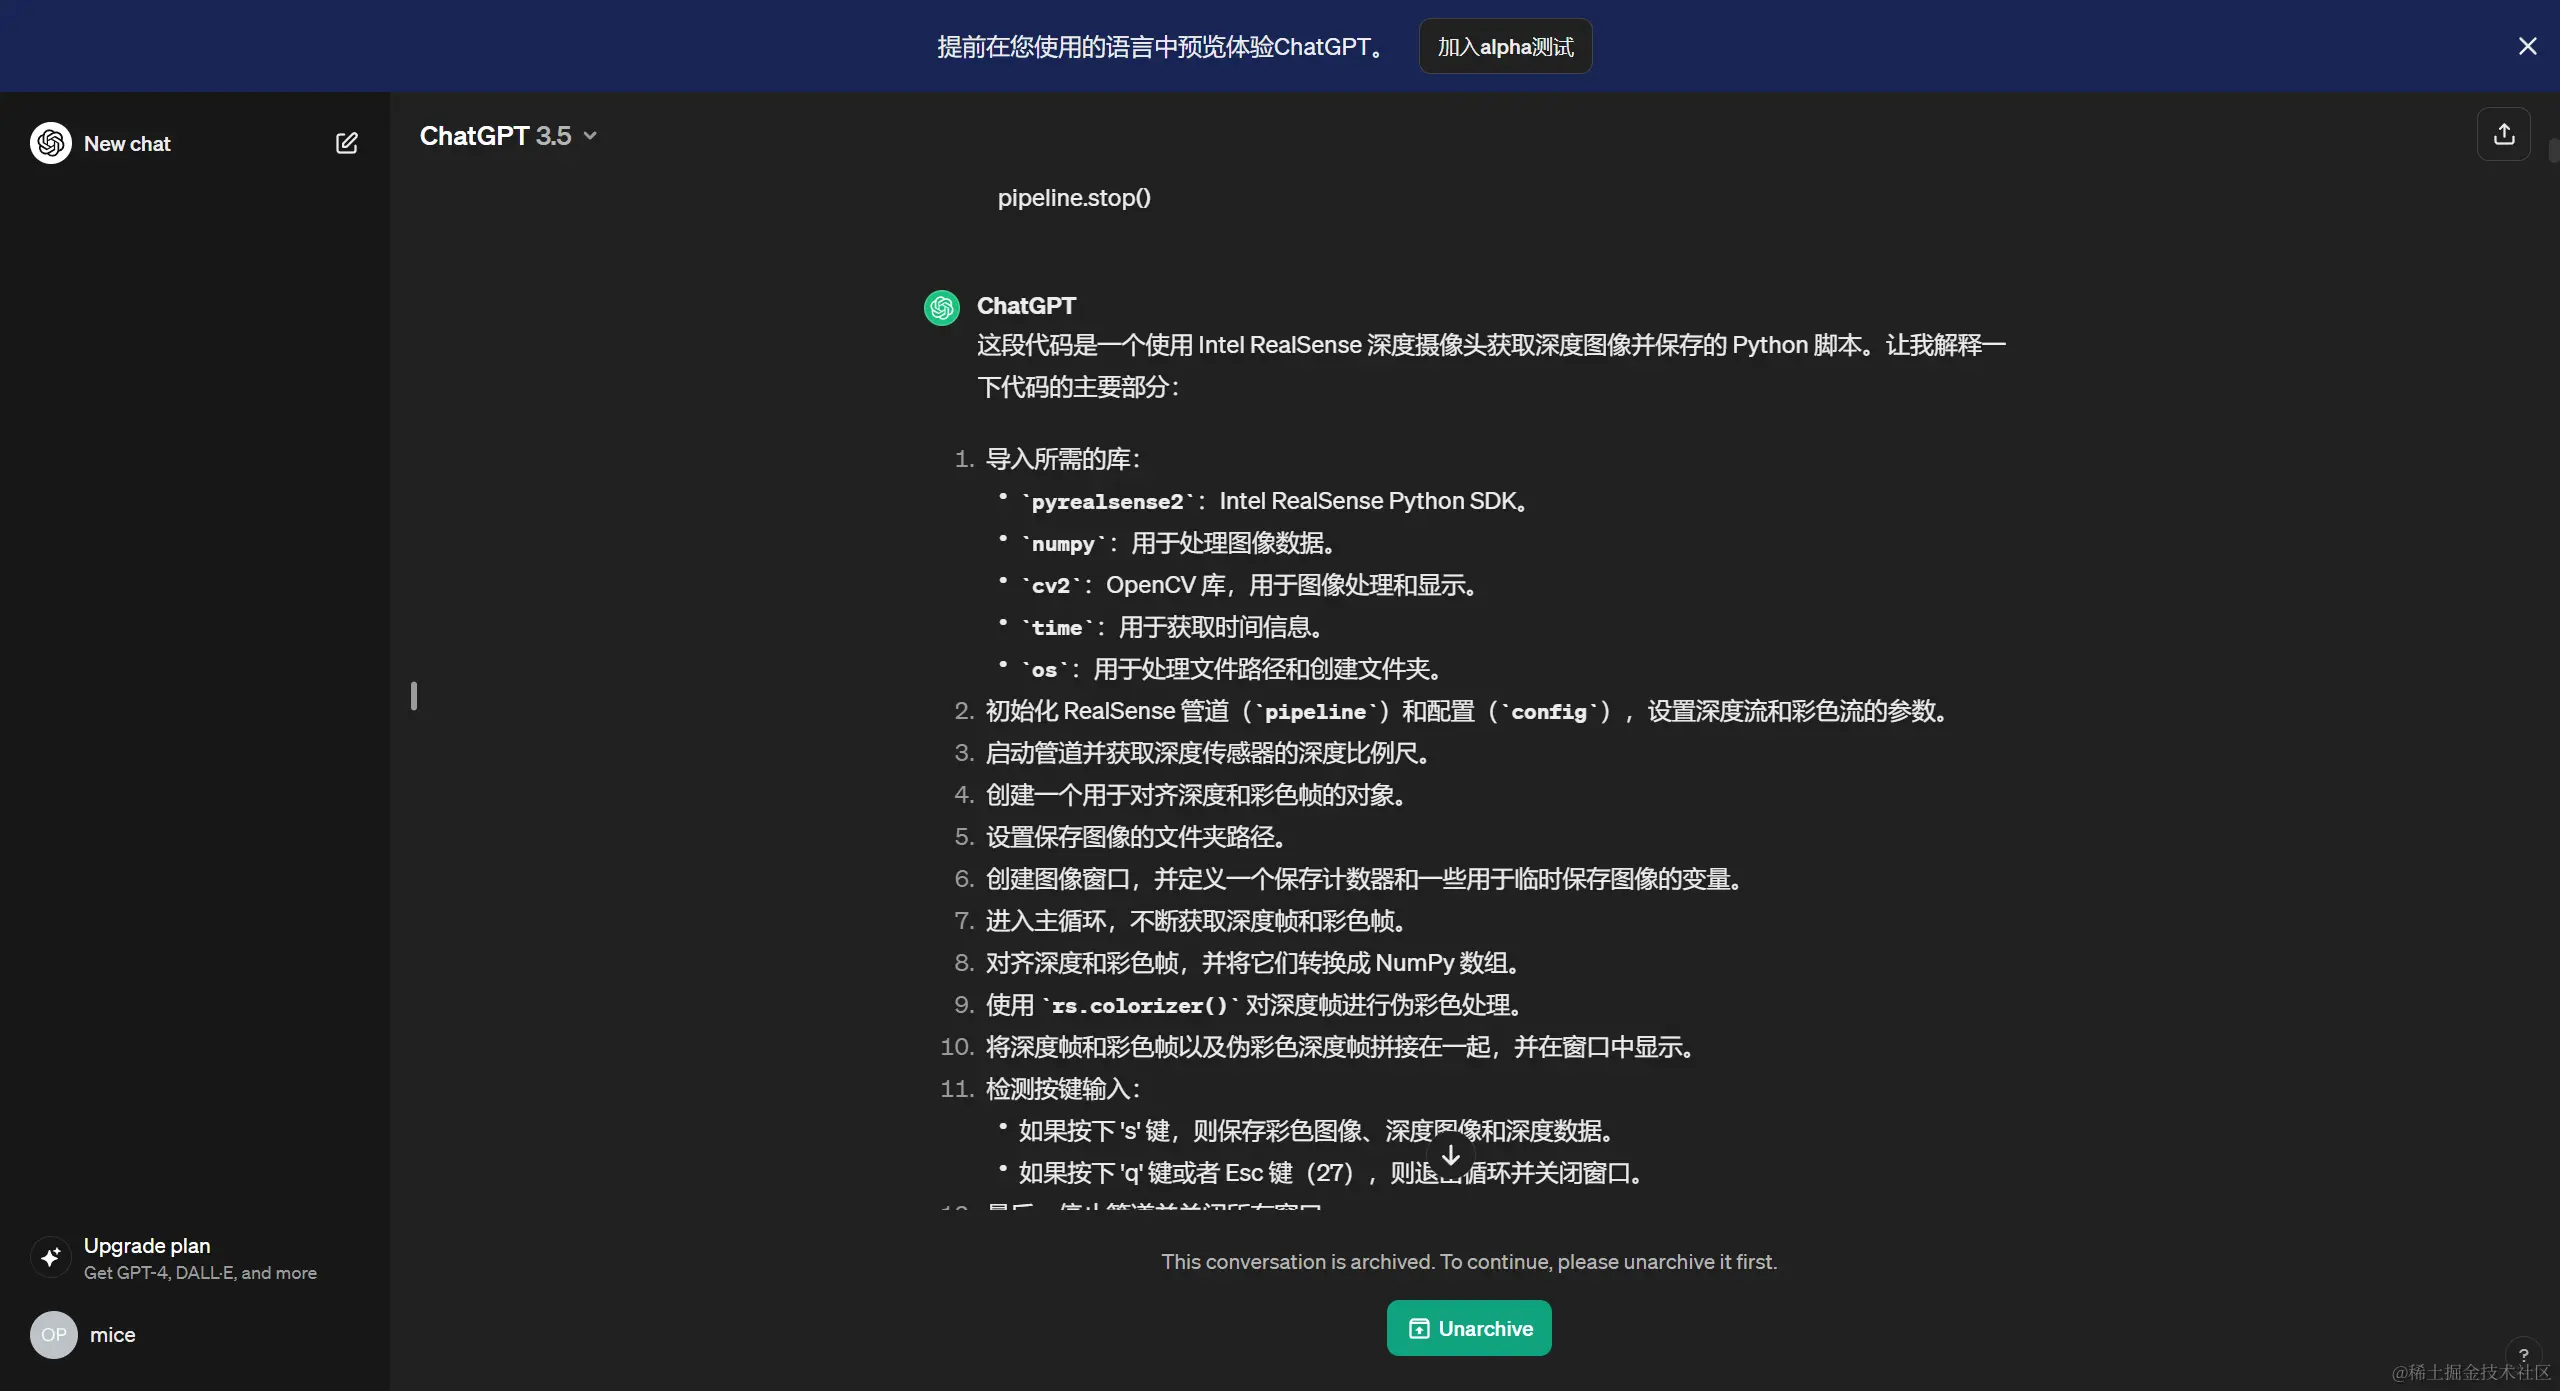The image size is (2560, 1391).
Task: Click the ChatGPT logo in sidebar
Action: (51, 143)
